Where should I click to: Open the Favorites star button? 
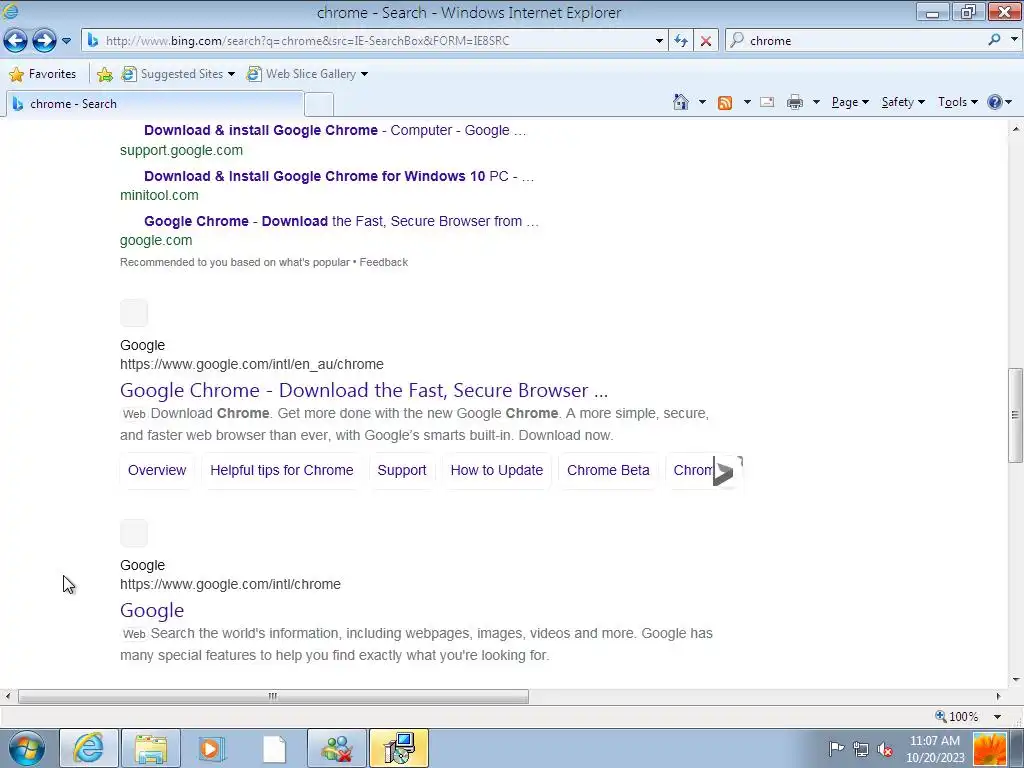coord(43,74)
